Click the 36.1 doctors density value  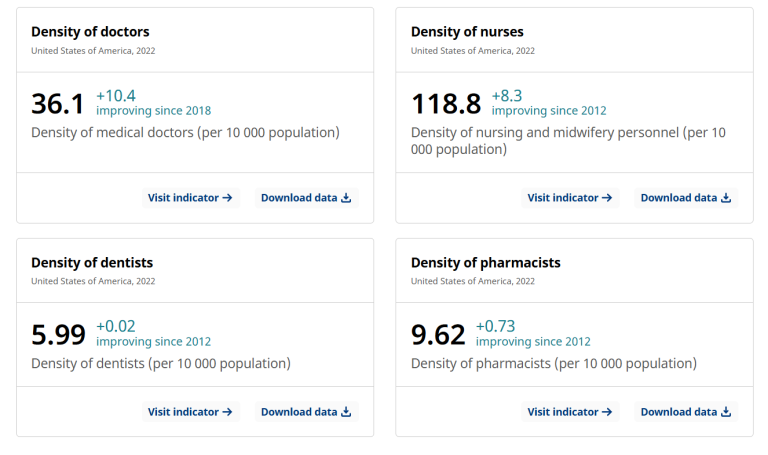pos(58,104)
